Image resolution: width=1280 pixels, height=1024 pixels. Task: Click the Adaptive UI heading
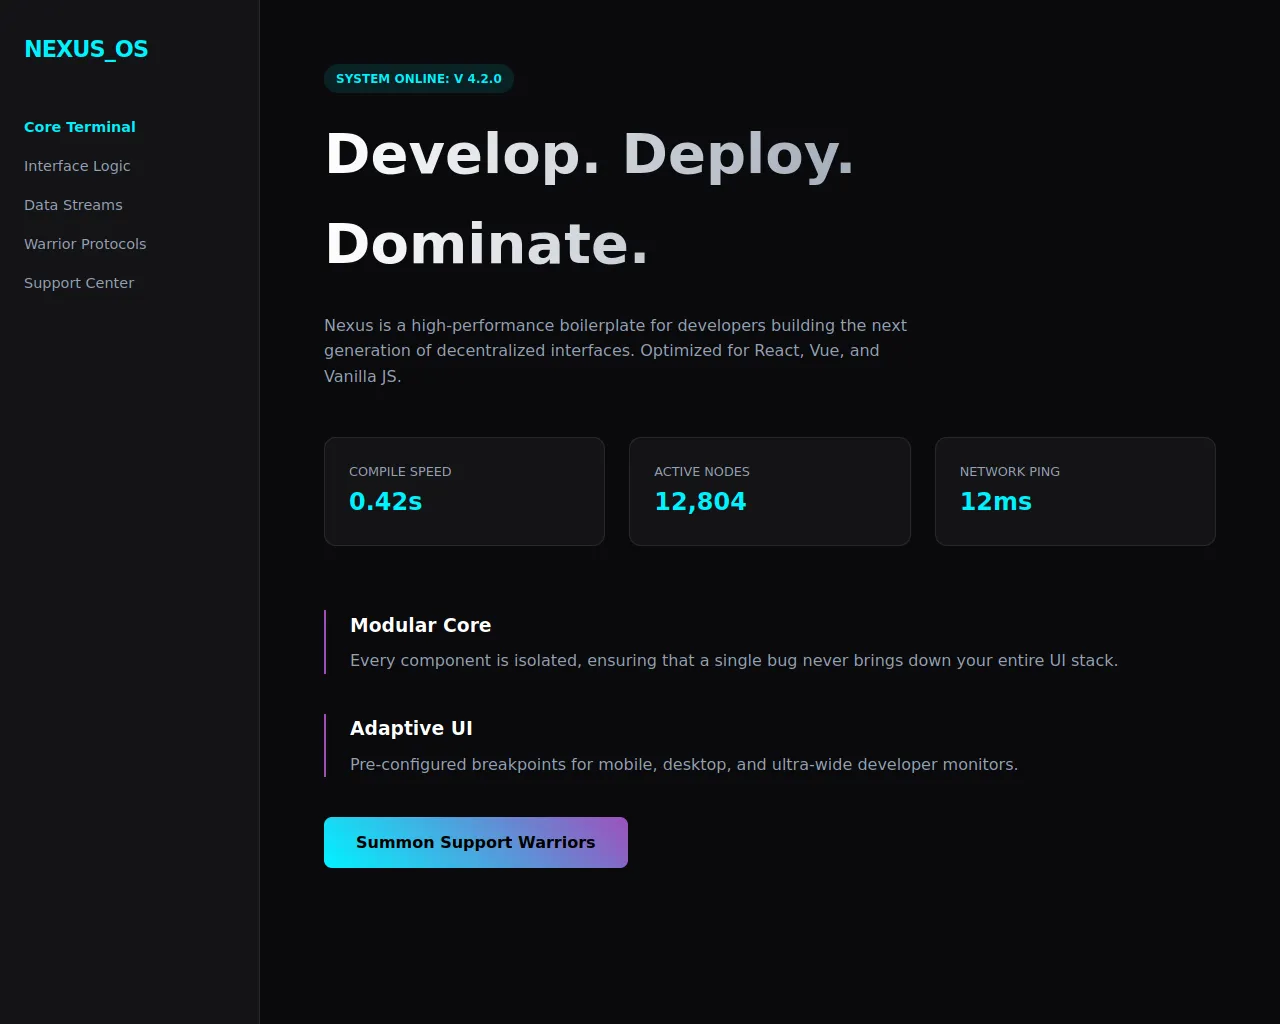pyautogui.click(x=411, y=728)
